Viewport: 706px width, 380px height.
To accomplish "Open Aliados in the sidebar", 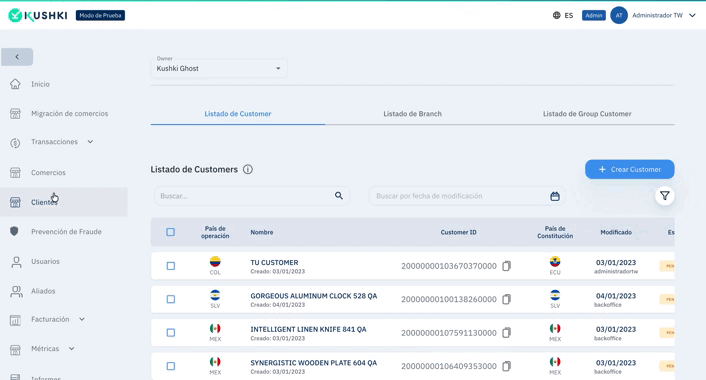I will pos(43,291).
